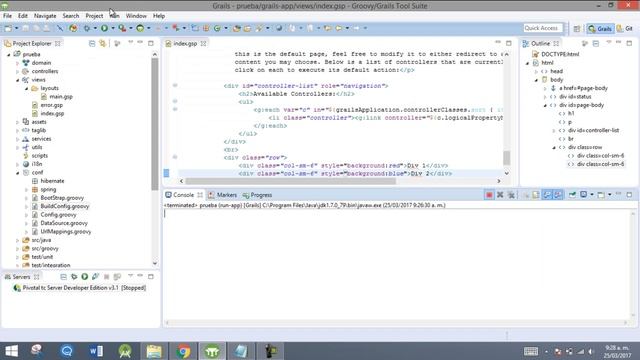Screen dimensions: 640x360
Task: Expand the domain folder
Action: [x=18, y=63]
